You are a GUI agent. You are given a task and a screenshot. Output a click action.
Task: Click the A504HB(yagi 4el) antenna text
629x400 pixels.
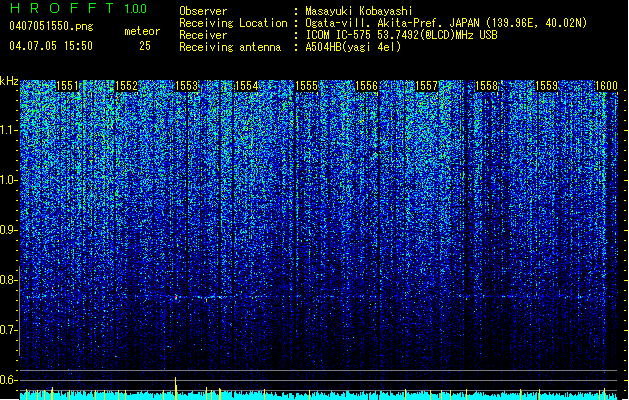(353, 47)
